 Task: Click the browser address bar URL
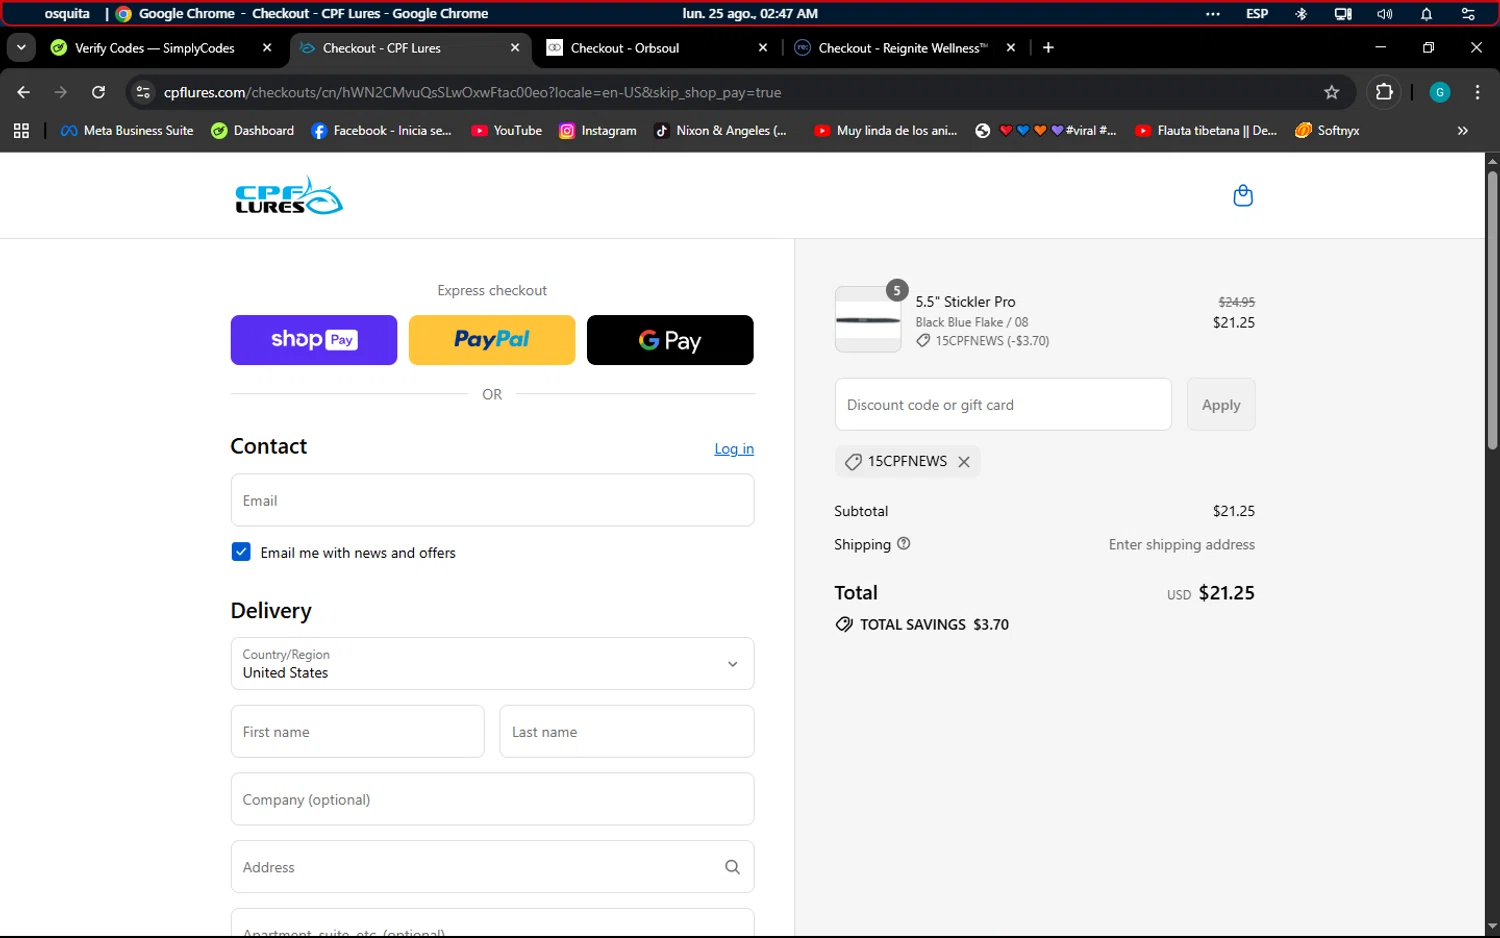click(472, 92)
